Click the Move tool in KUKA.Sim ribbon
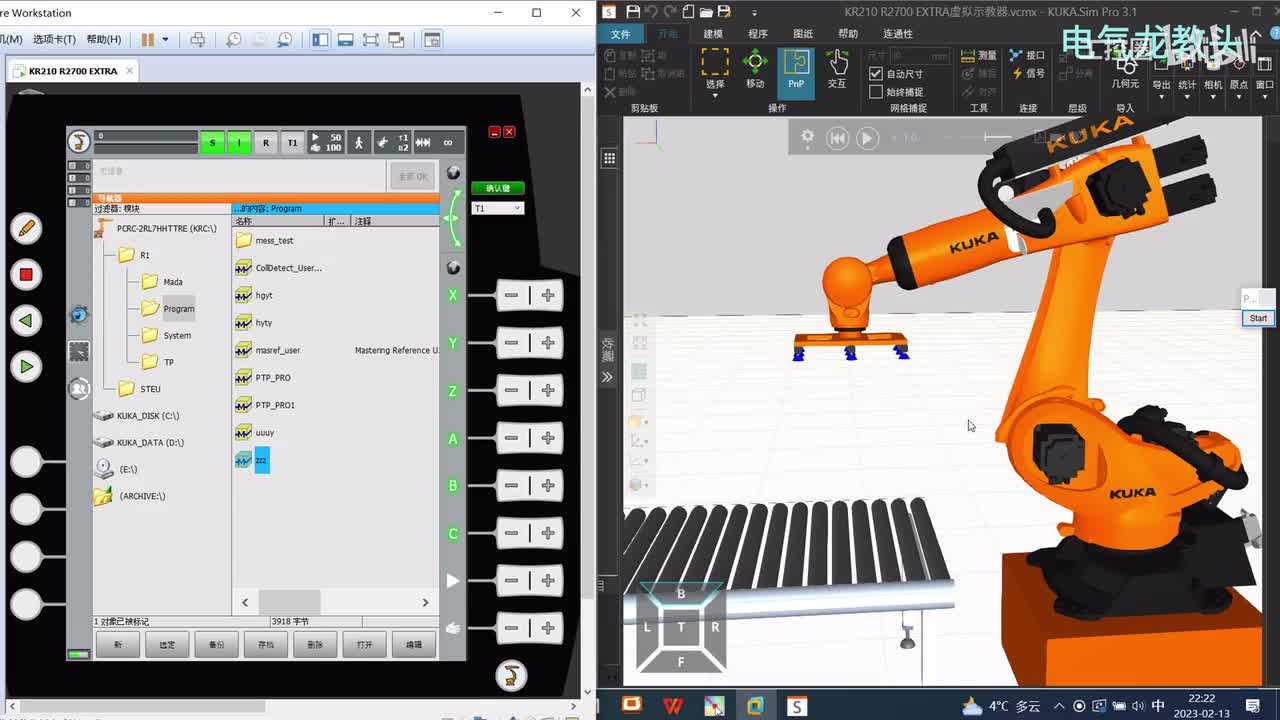The height and width of the screenshot is (720, 1280). 755,69
